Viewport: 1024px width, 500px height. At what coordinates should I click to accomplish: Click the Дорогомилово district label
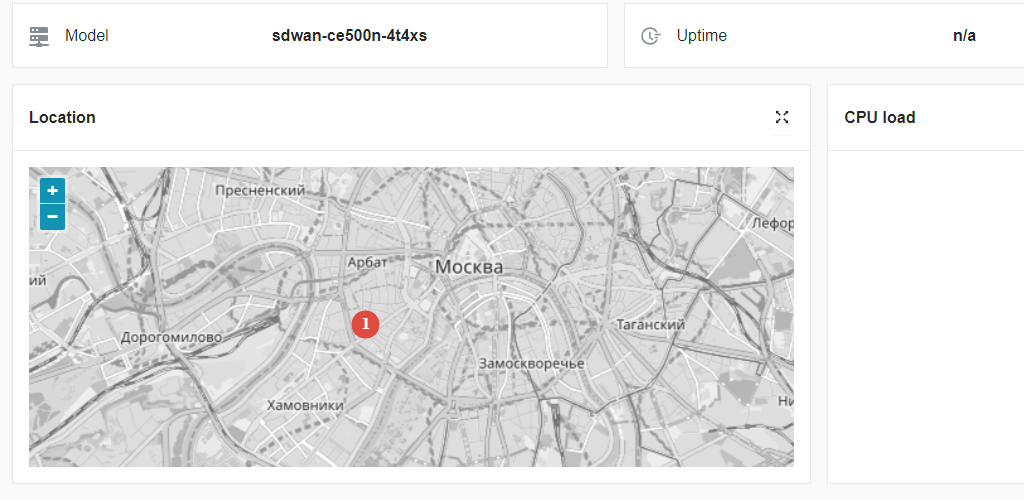pos(171,337)
